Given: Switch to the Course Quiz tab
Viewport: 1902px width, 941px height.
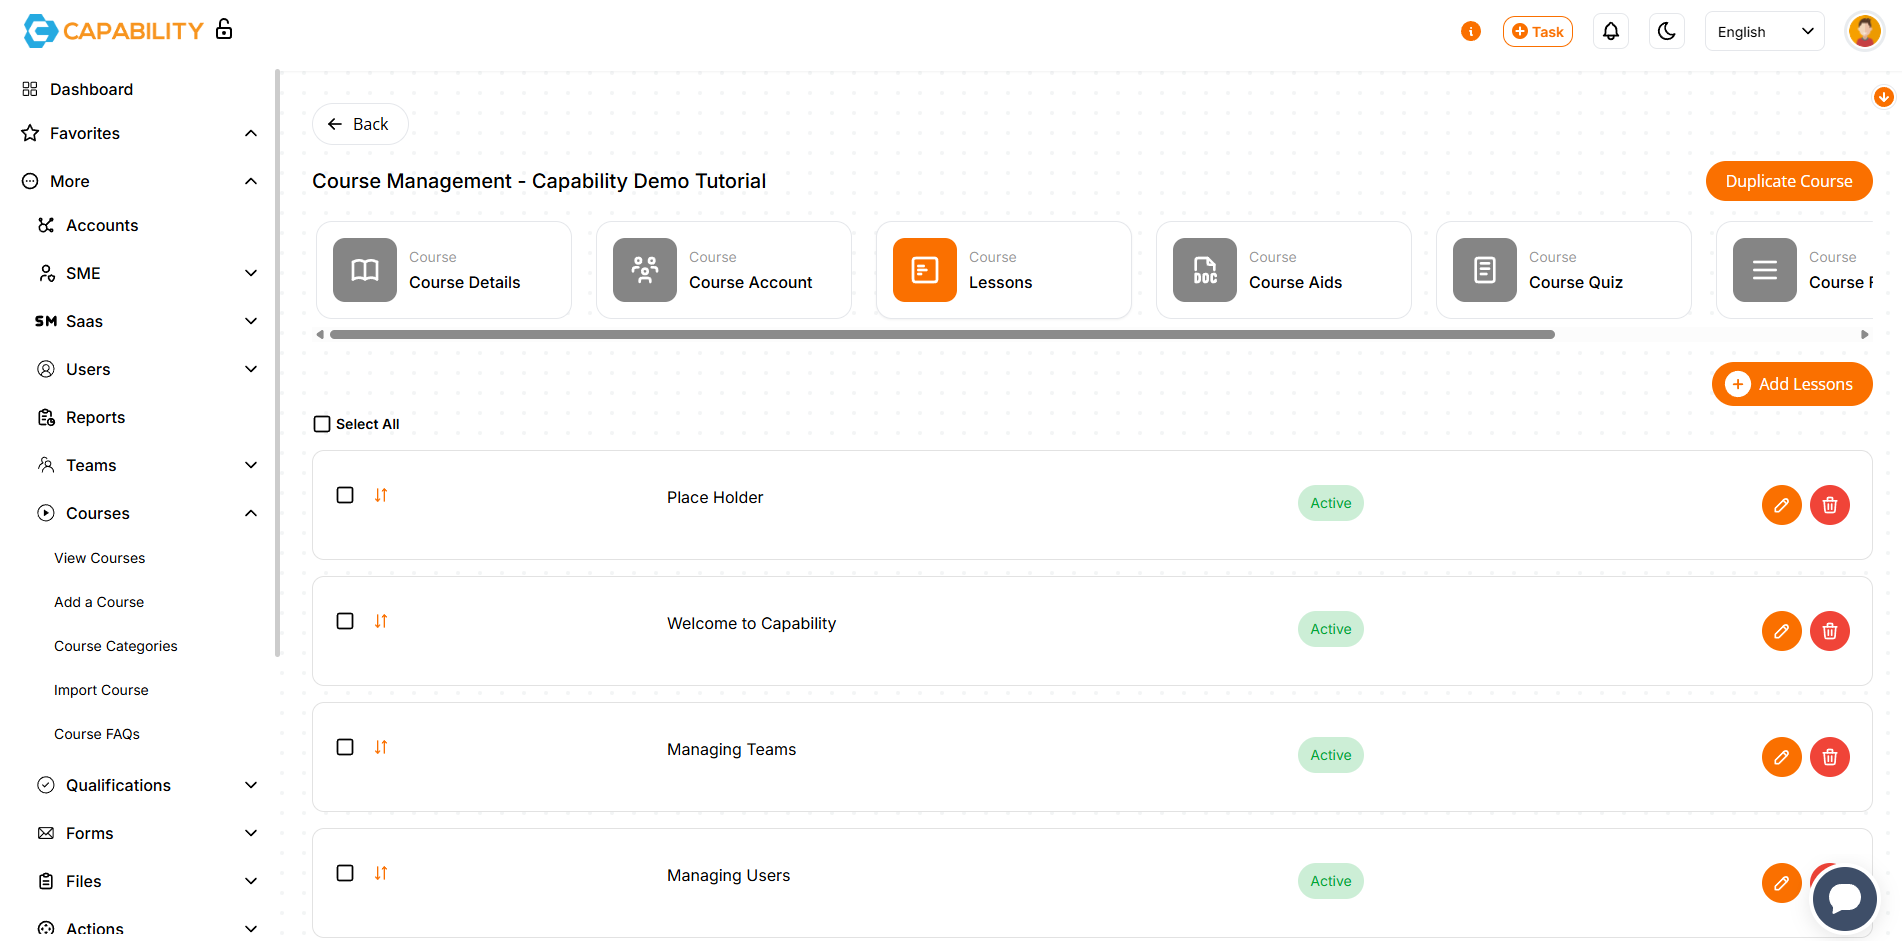Looking at the screenshot, I should point(1563,270).
